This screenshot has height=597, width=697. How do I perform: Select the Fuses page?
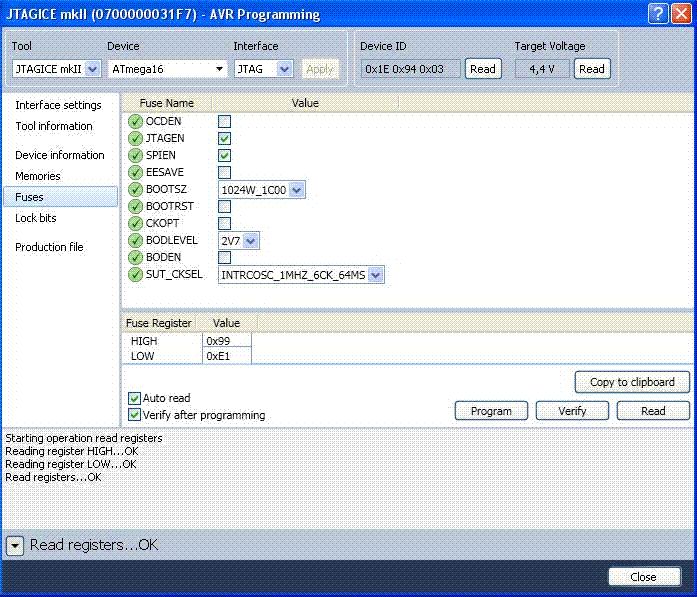60,197
